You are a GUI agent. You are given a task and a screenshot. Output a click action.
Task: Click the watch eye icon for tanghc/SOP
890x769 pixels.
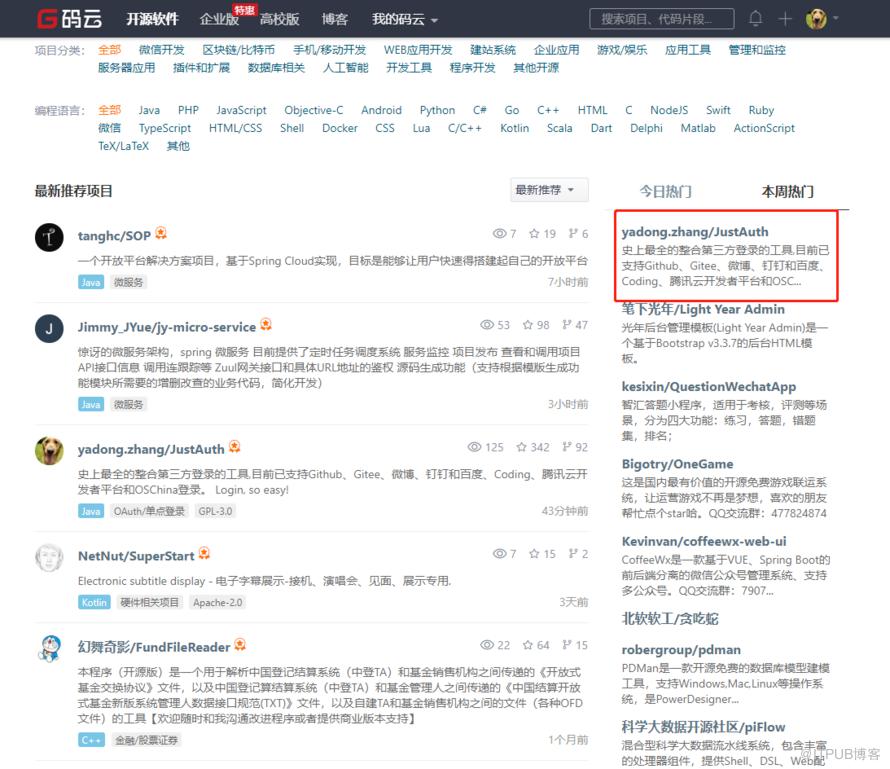tap(499, 234)
